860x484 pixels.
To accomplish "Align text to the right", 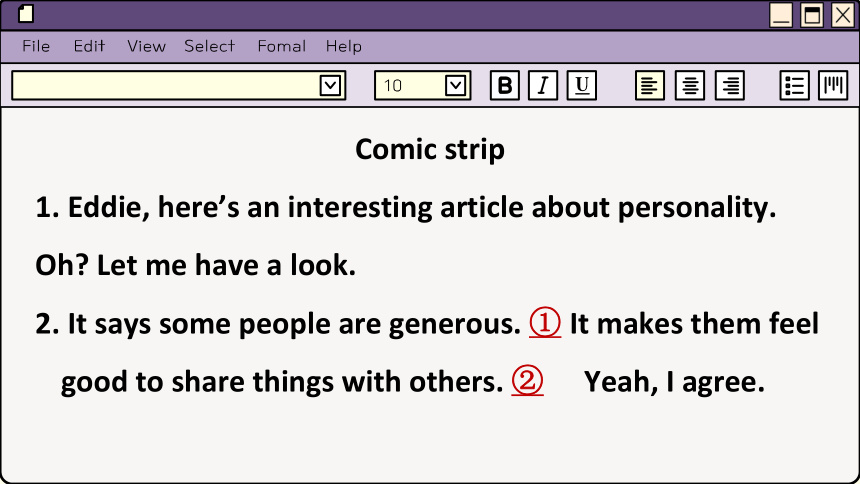I will [729, 85].
